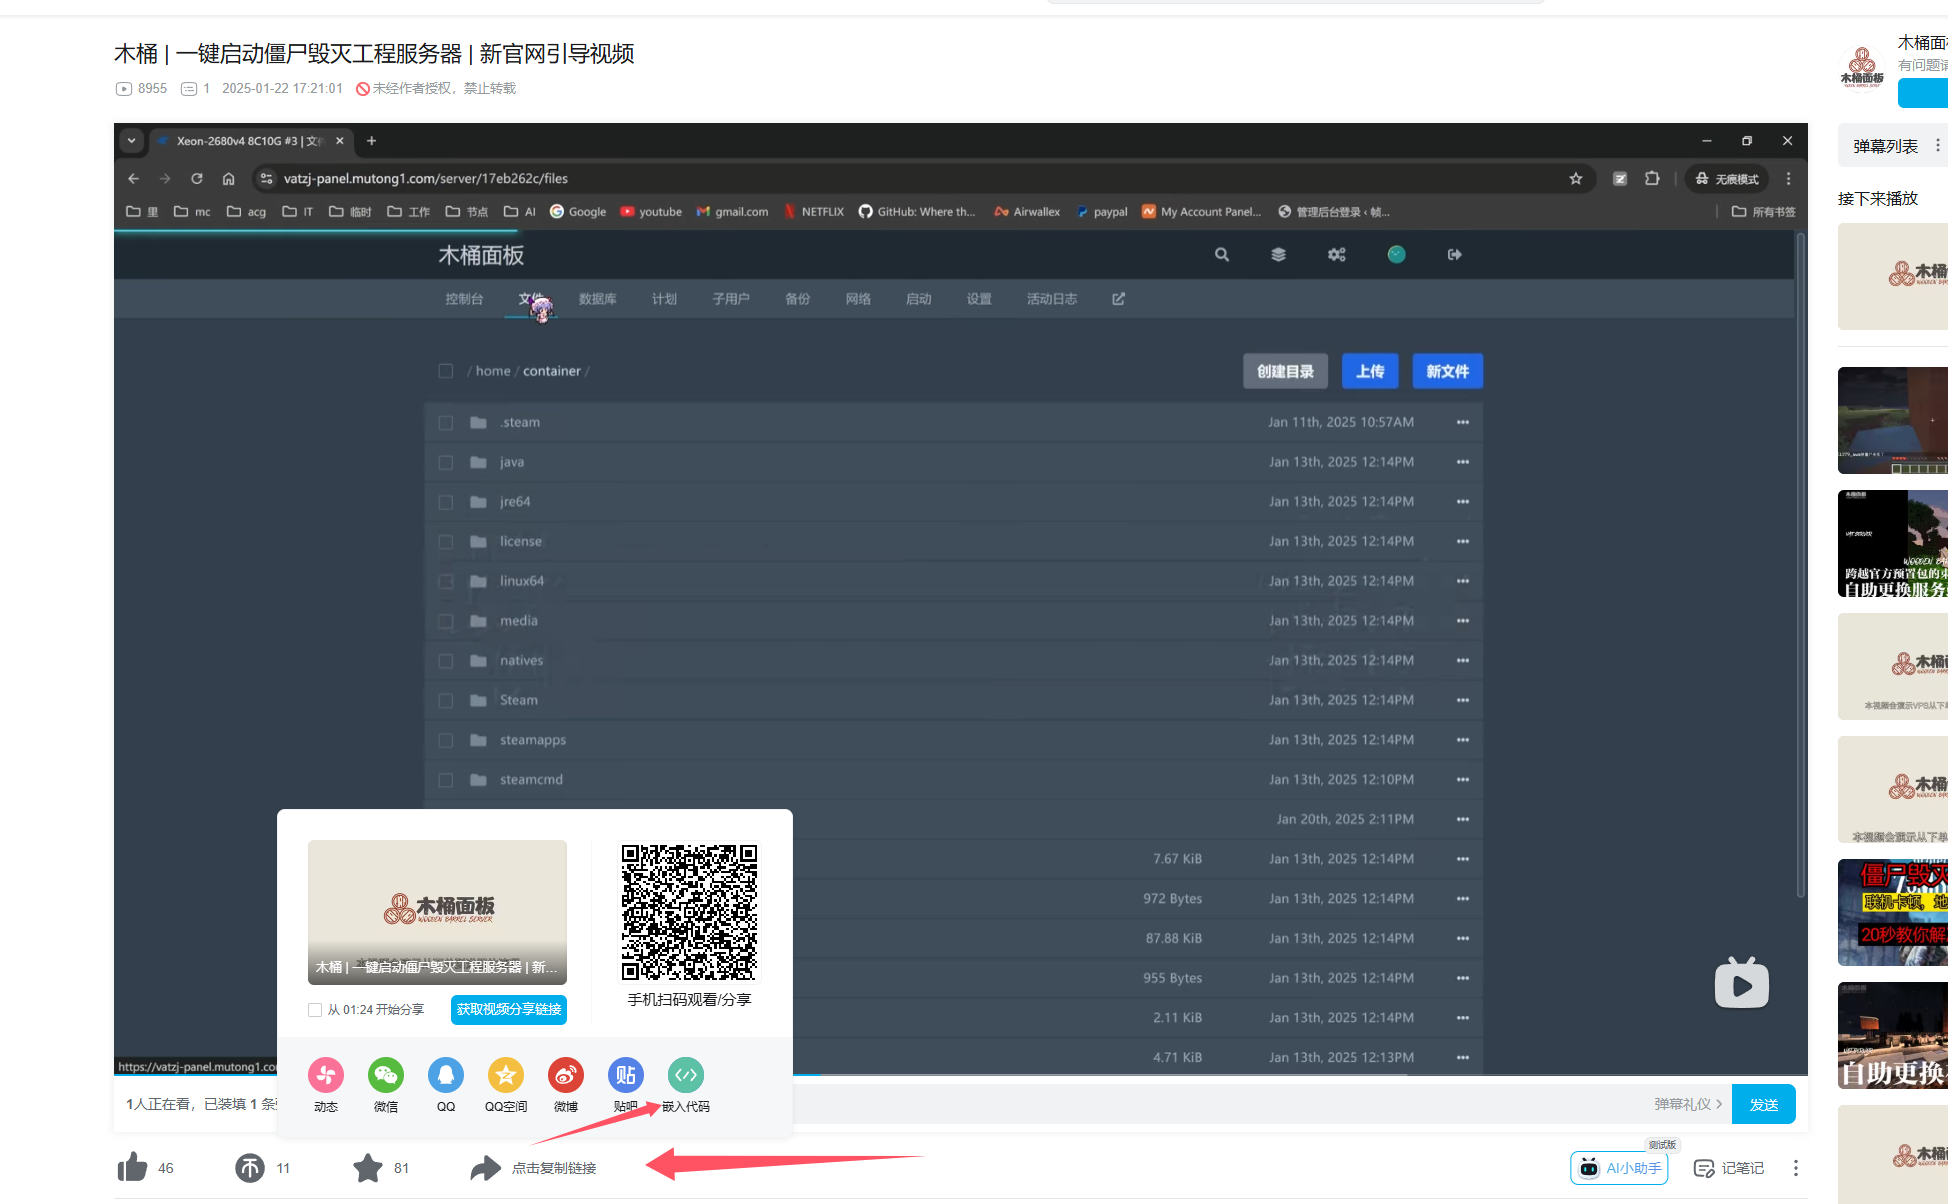Share to WeChat icon
Image resolution: width=1948 pixels, height=1204 pixels.
pos(386,1075)
